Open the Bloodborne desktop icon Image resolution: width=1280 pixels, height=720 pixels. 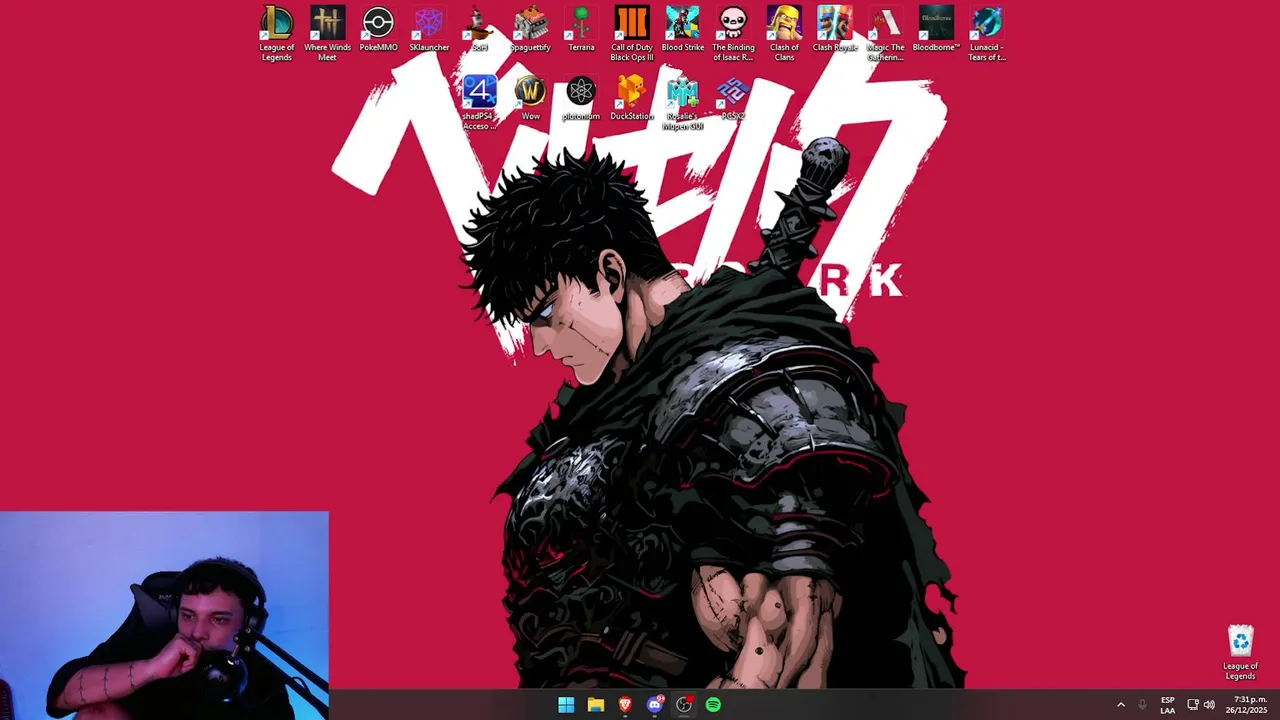[936, 29]
